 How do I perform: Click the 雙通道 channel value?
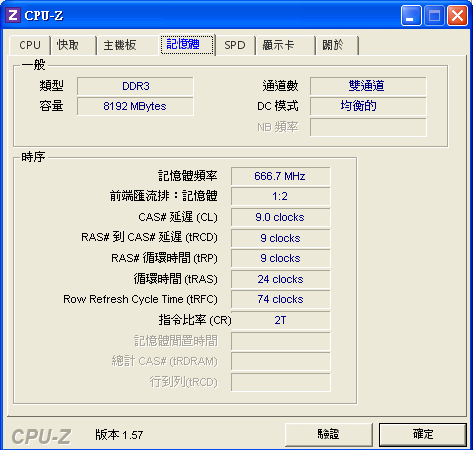(368, 86)
